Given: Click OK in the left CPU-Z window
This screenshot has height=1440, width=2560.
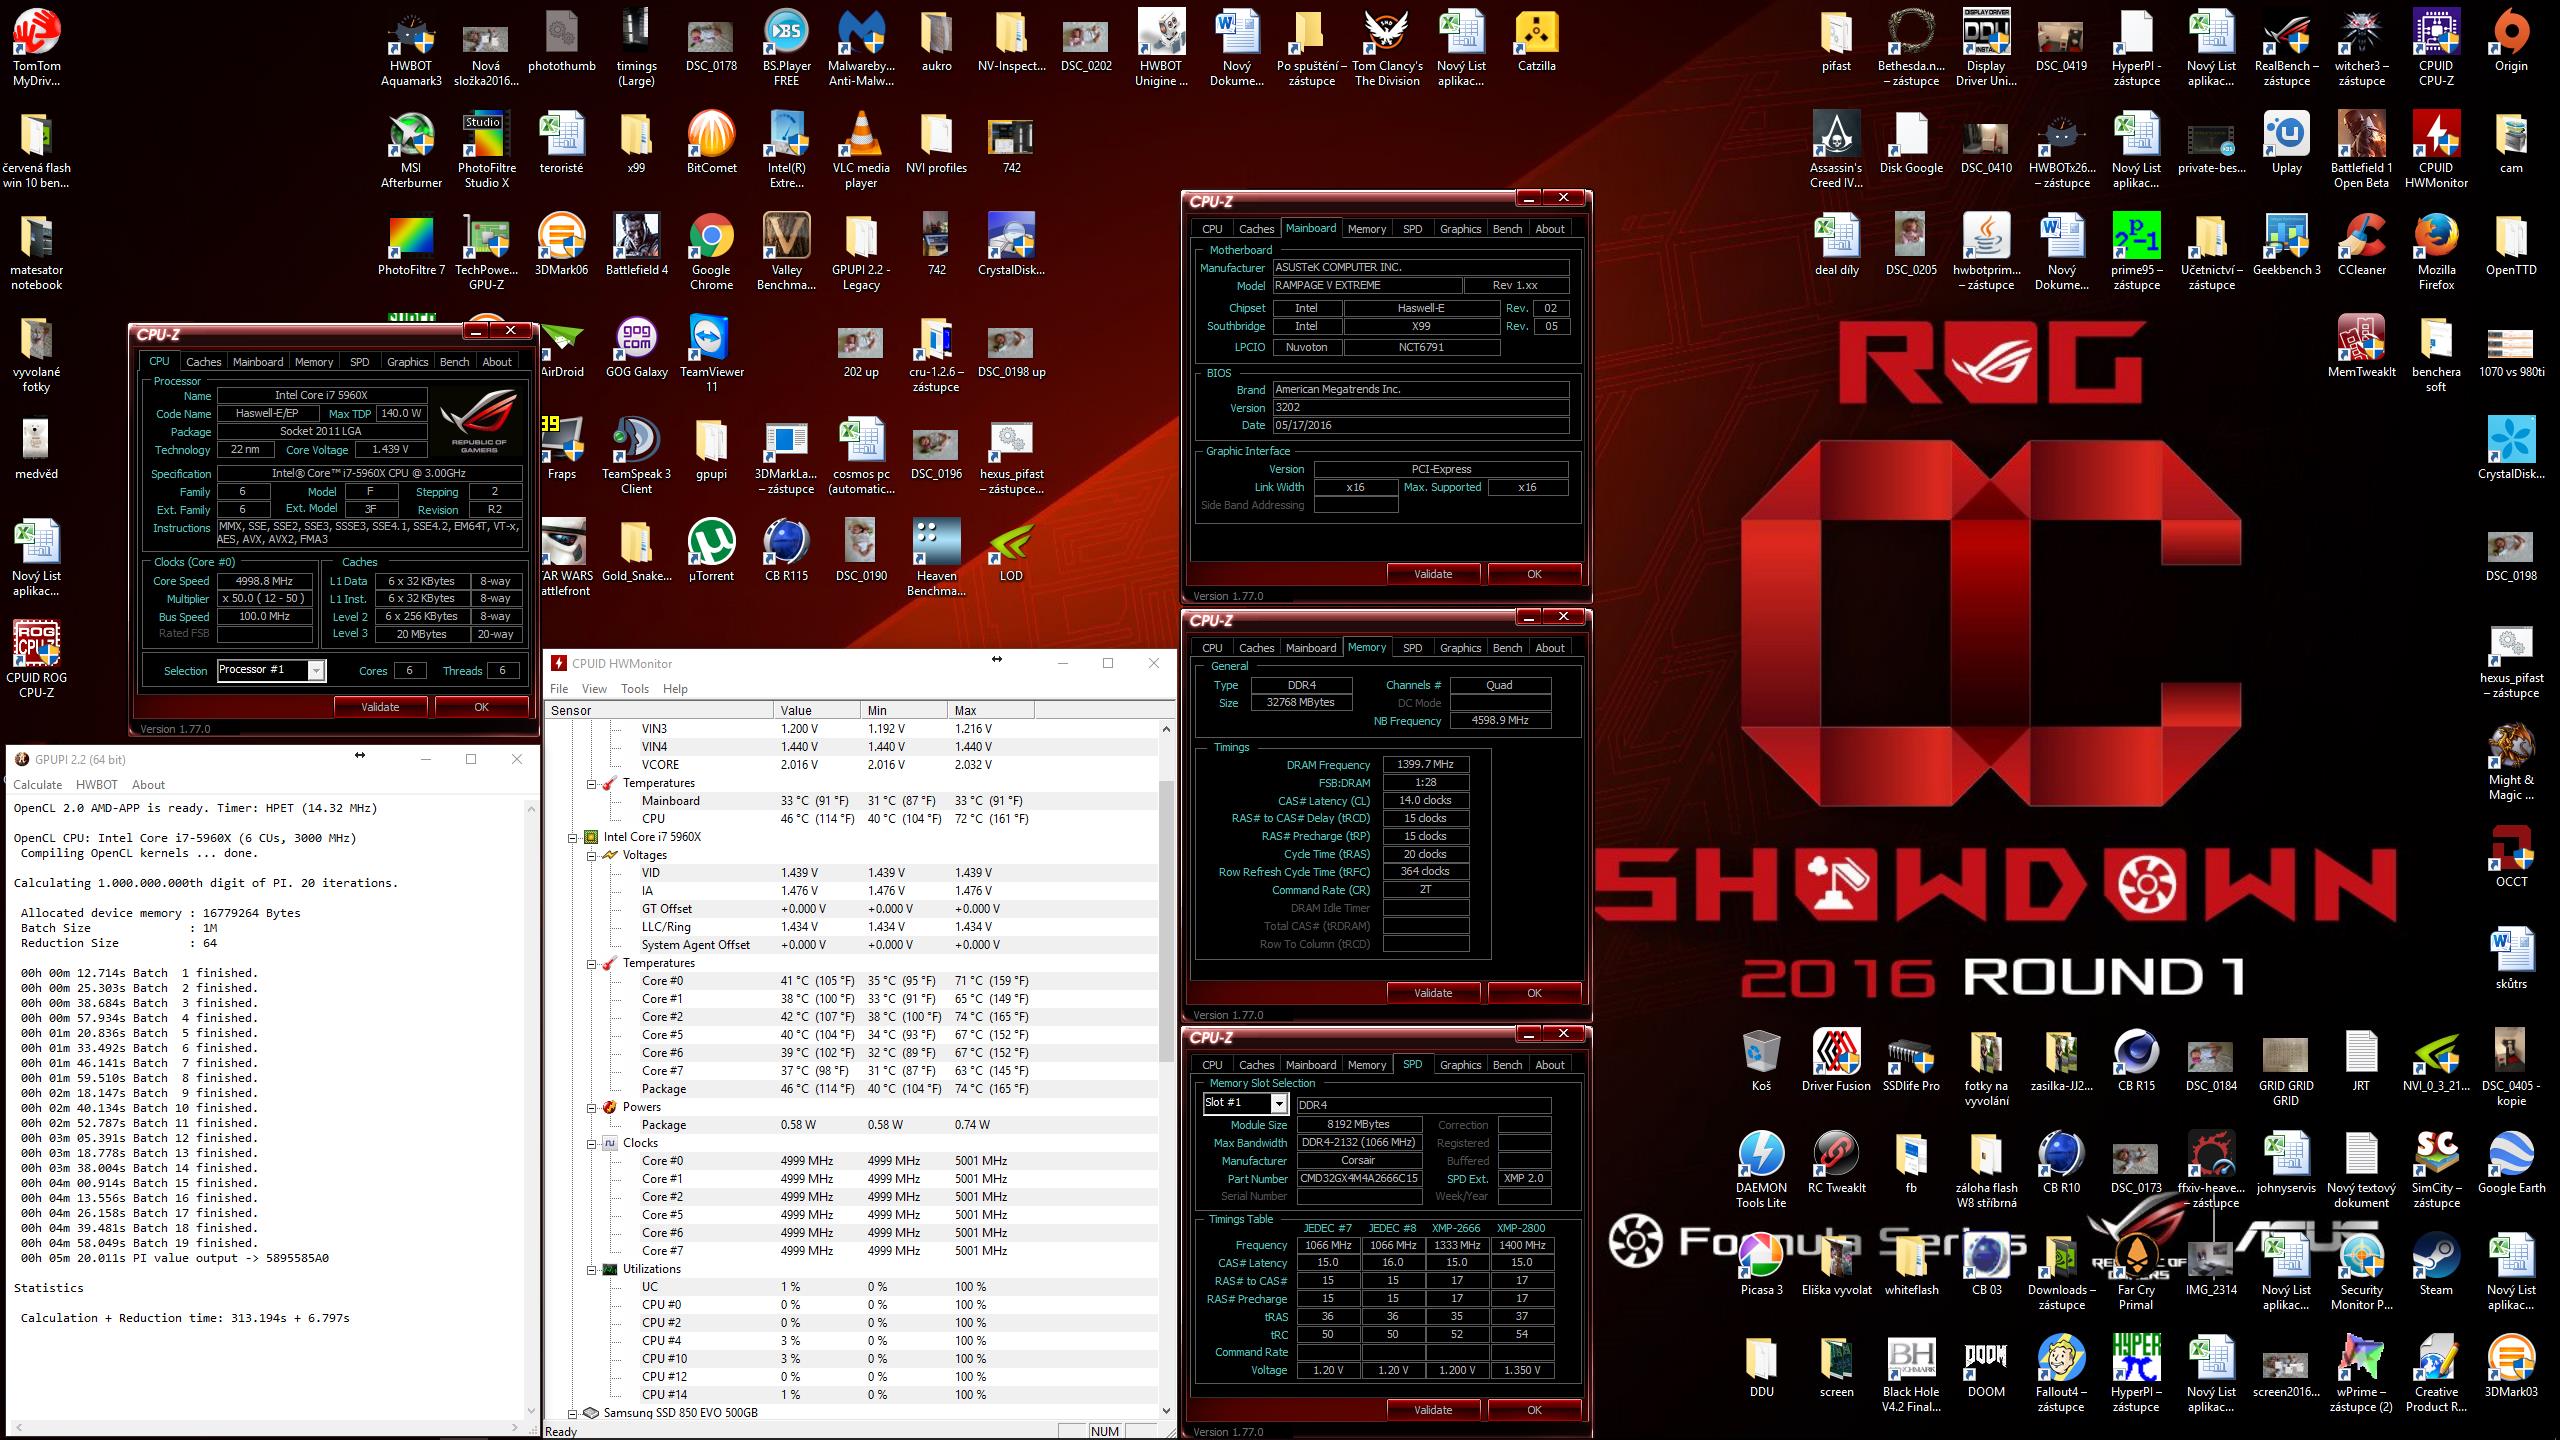Looking at the screenshot, I should [x=481, y=707].
